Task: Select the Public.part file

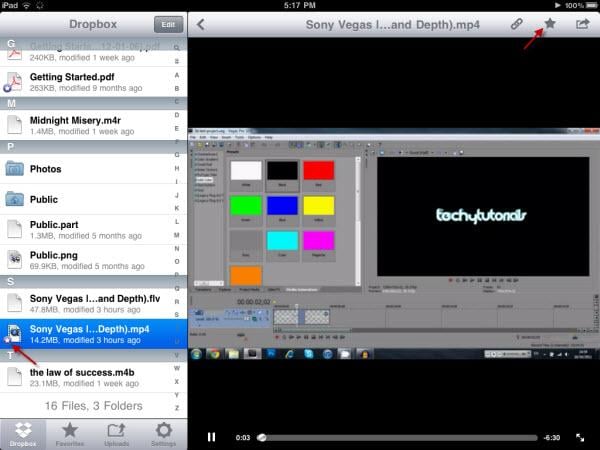Action: point(93,230)
